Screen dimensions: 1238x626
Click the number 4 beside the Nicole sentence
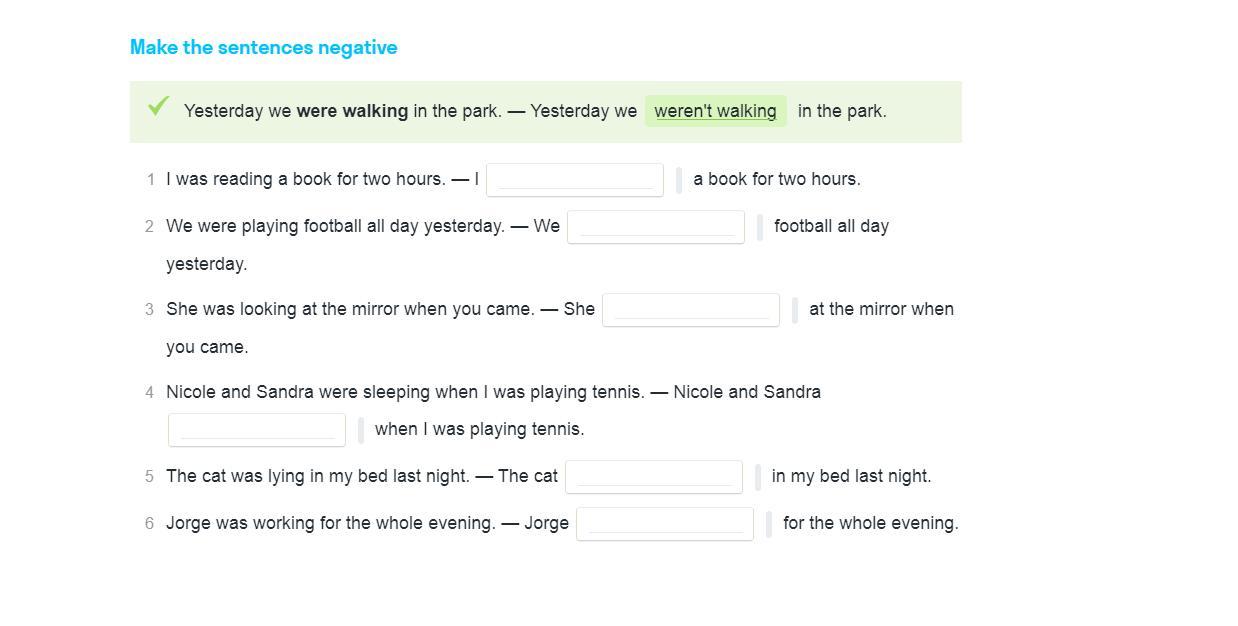click(x=149, y=393)
